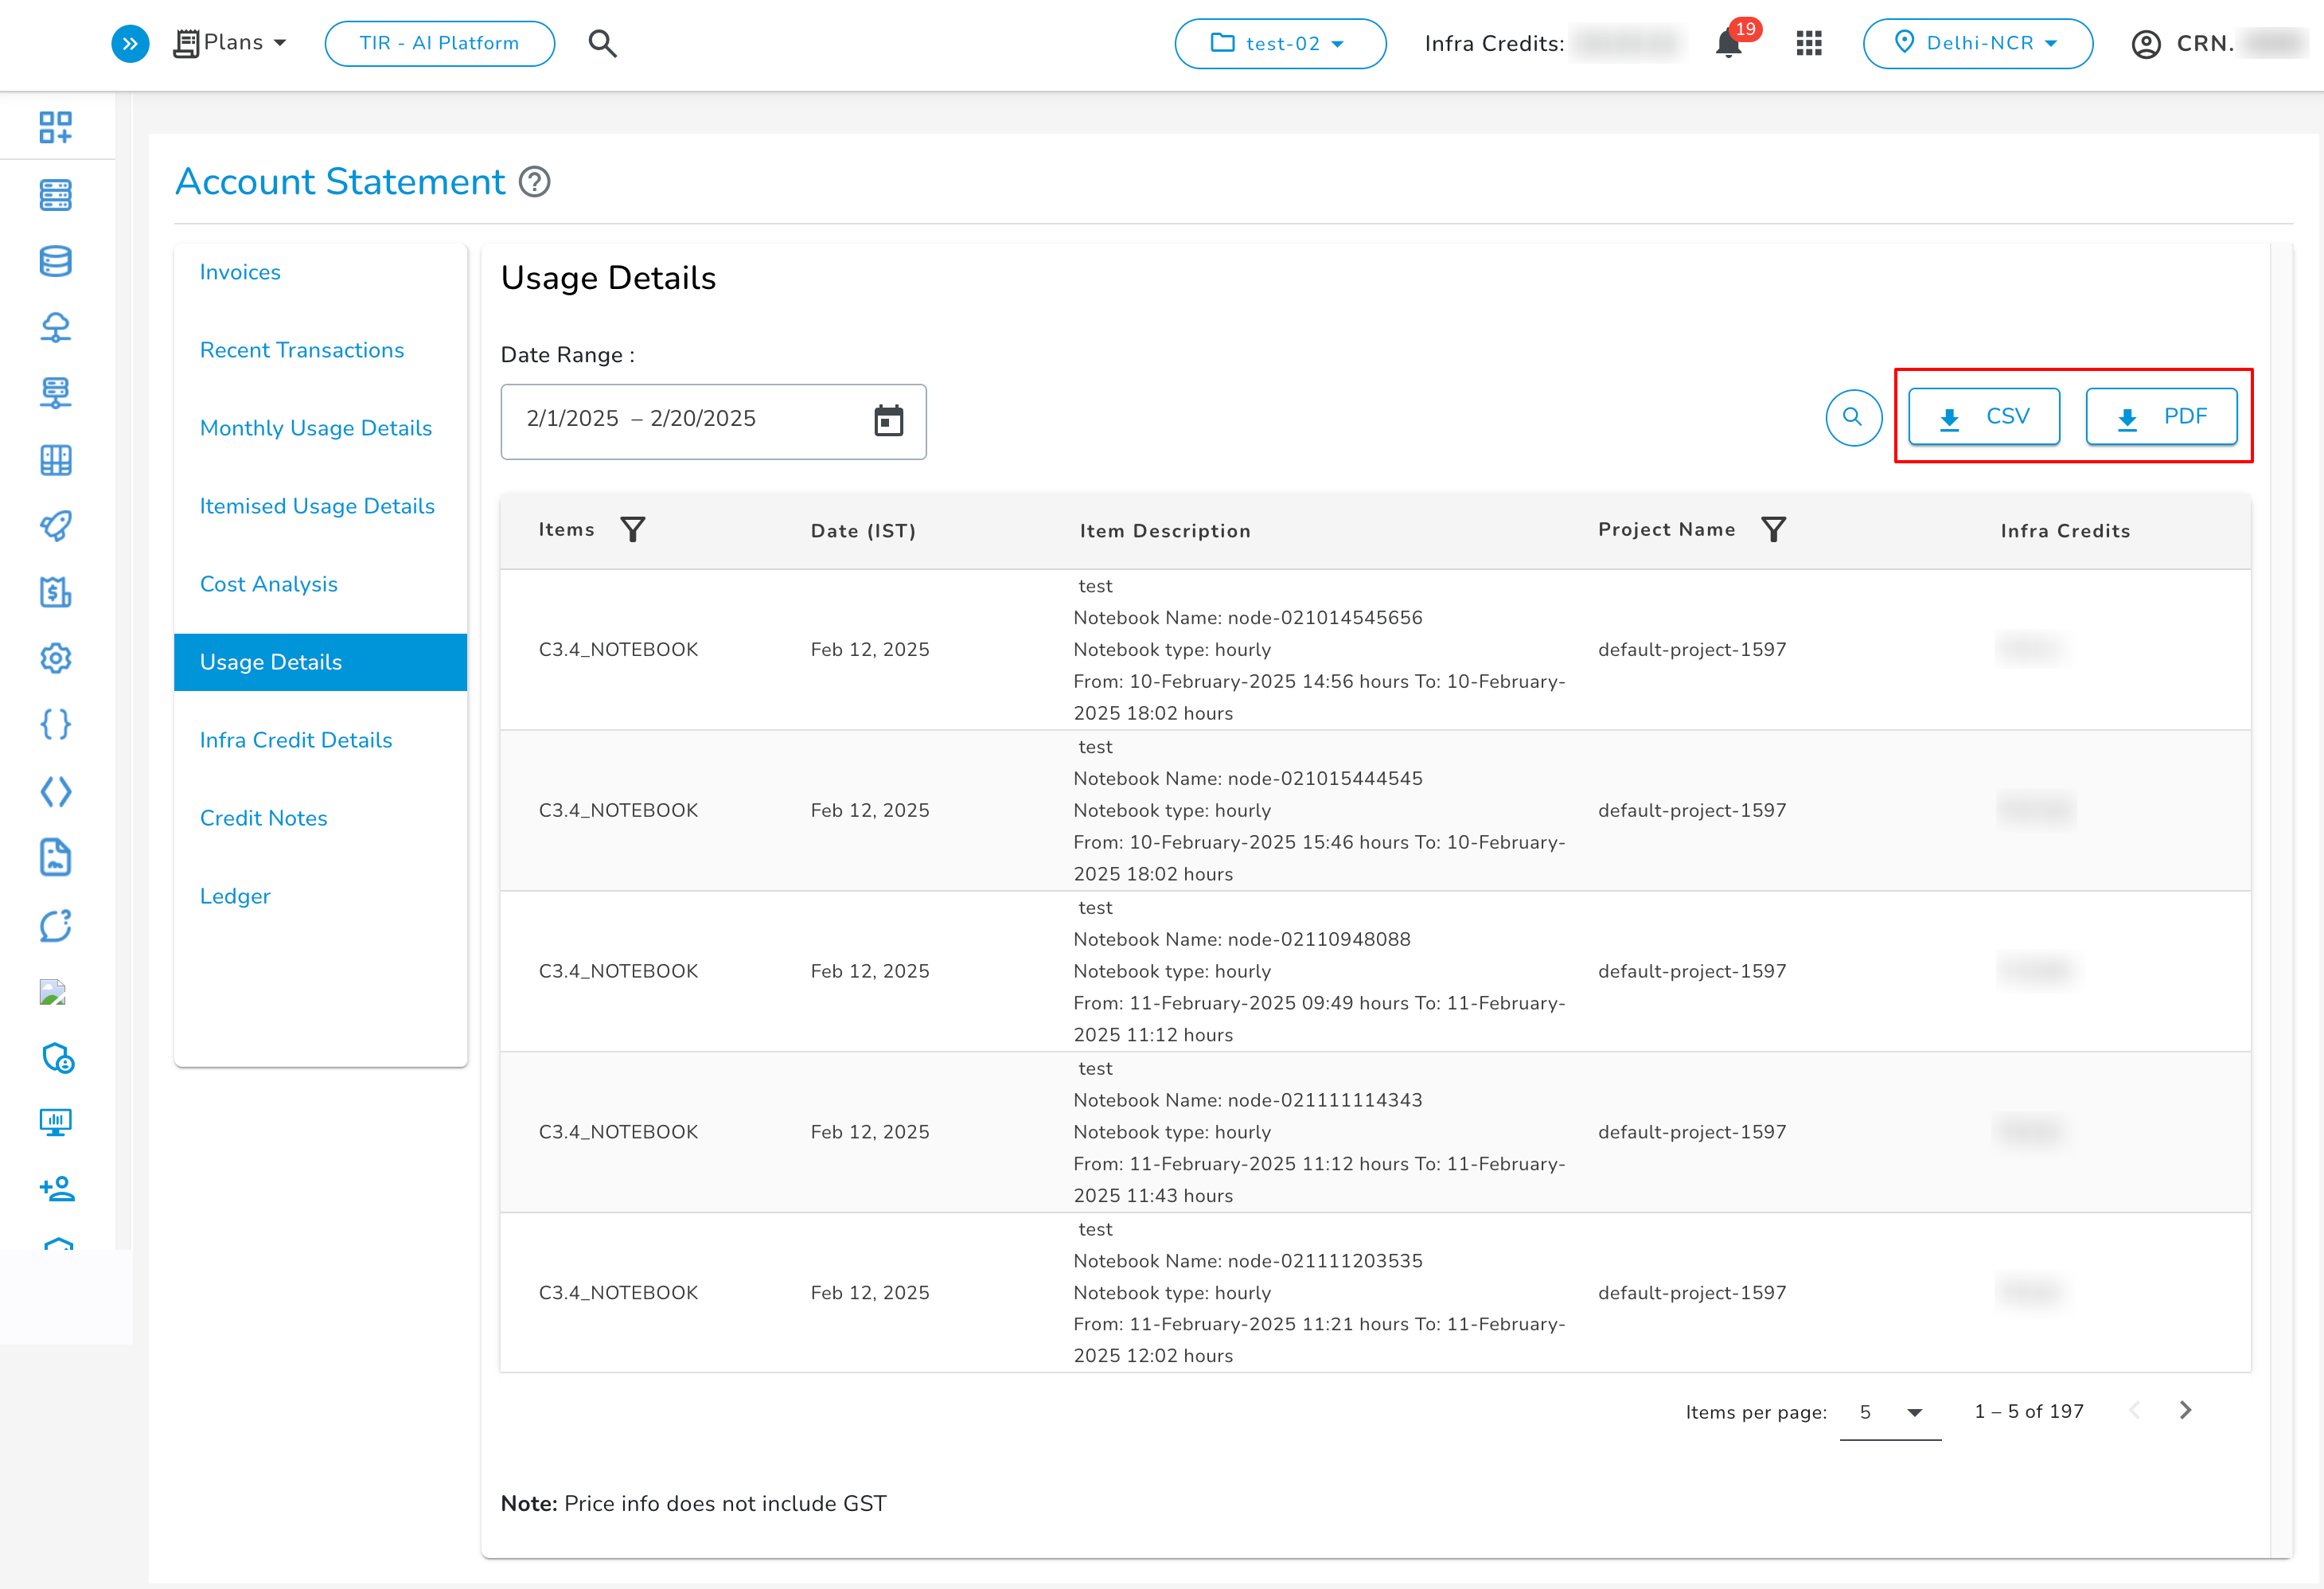
Task: Open the shield security sidebar icon
Action: coord(58,1057)
